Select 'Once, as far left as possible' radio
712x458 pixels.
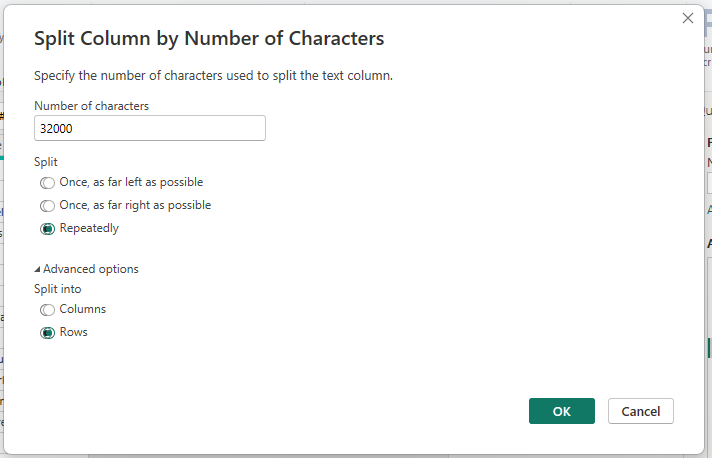(x=48, y=183)
